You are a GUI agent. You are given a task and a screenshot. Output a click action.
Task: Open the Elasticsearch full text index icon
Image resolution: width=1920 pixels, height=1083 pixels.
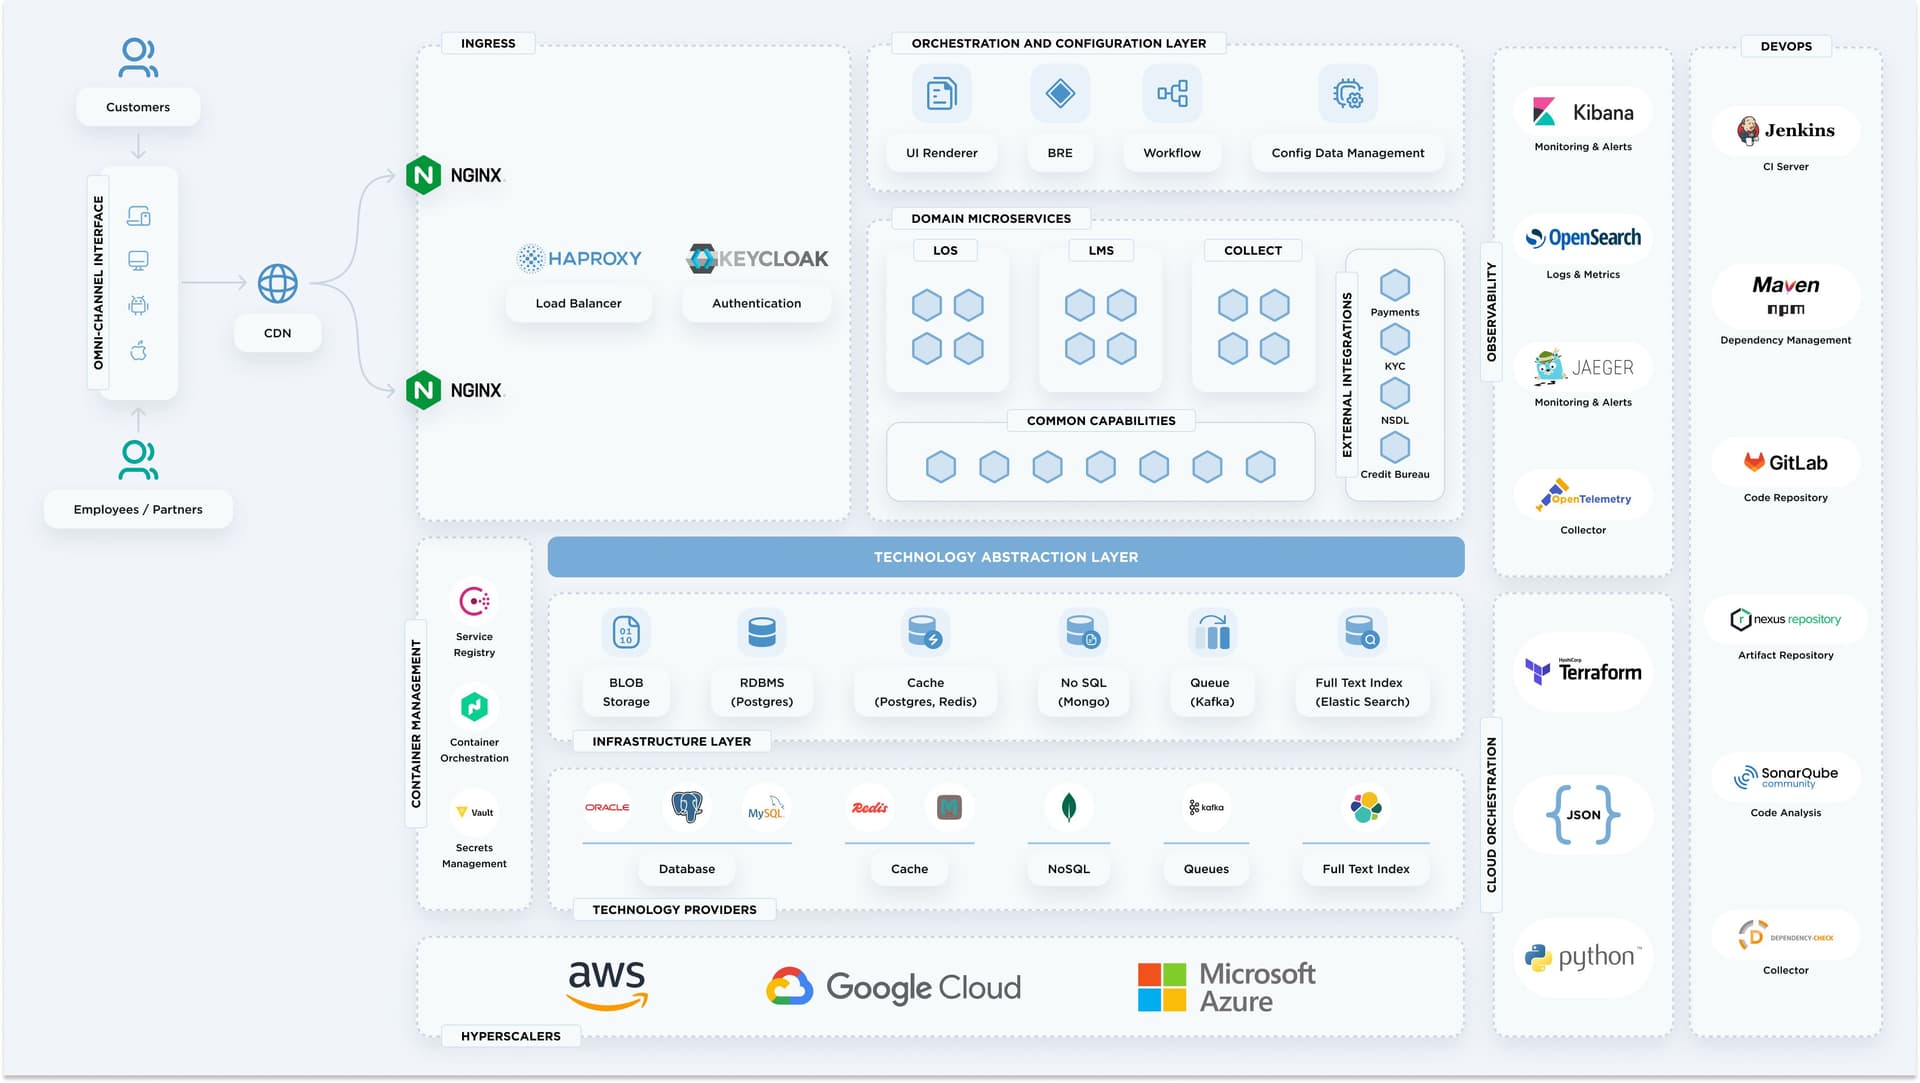[x=1367, y=807]
